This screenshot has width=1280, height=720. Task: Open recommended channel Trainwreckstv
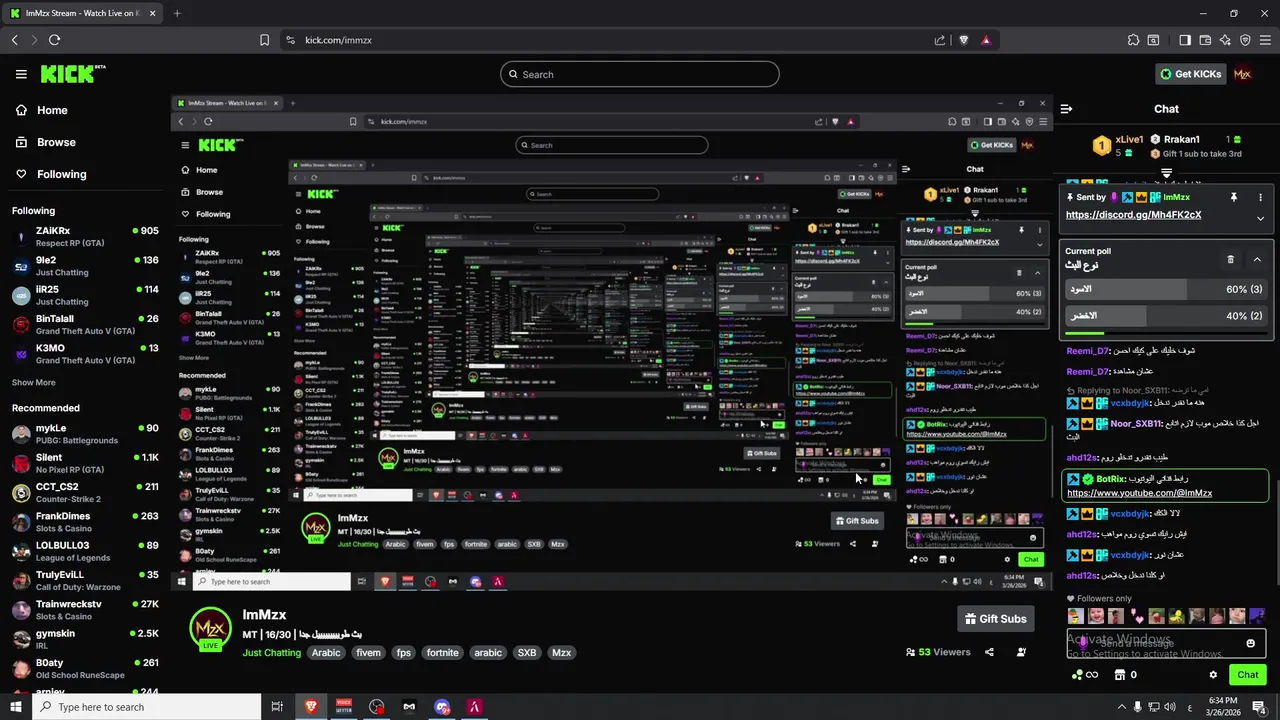coord(85,610)
